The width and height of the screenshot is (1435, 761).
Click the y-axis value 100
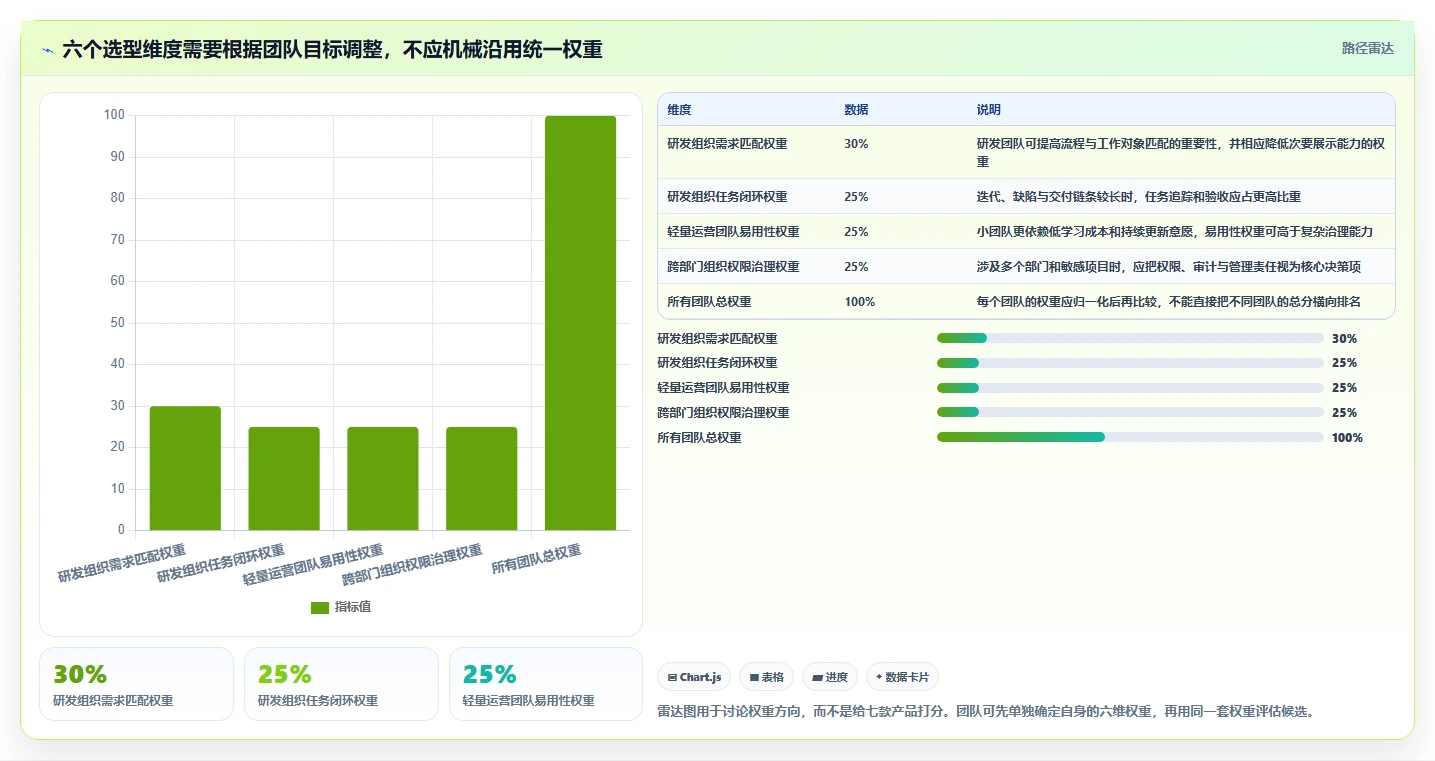point(114,115)
